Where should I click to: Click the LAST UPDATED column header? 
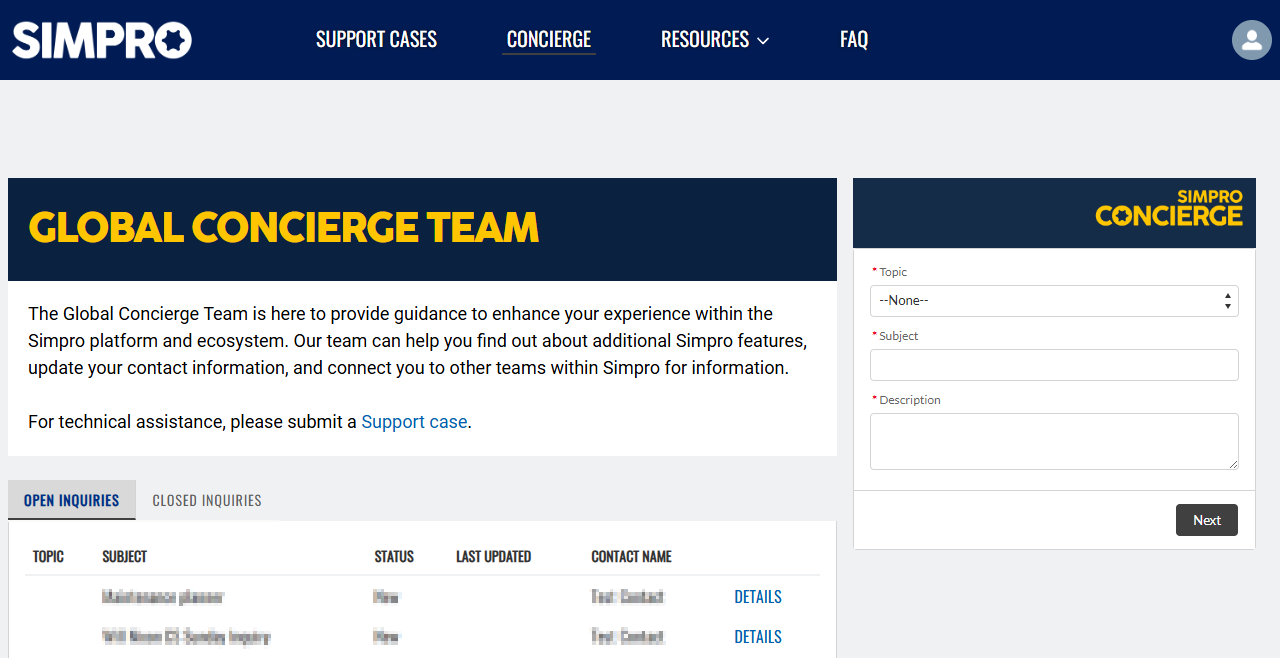pyautogui.click(x=493, y=556)
